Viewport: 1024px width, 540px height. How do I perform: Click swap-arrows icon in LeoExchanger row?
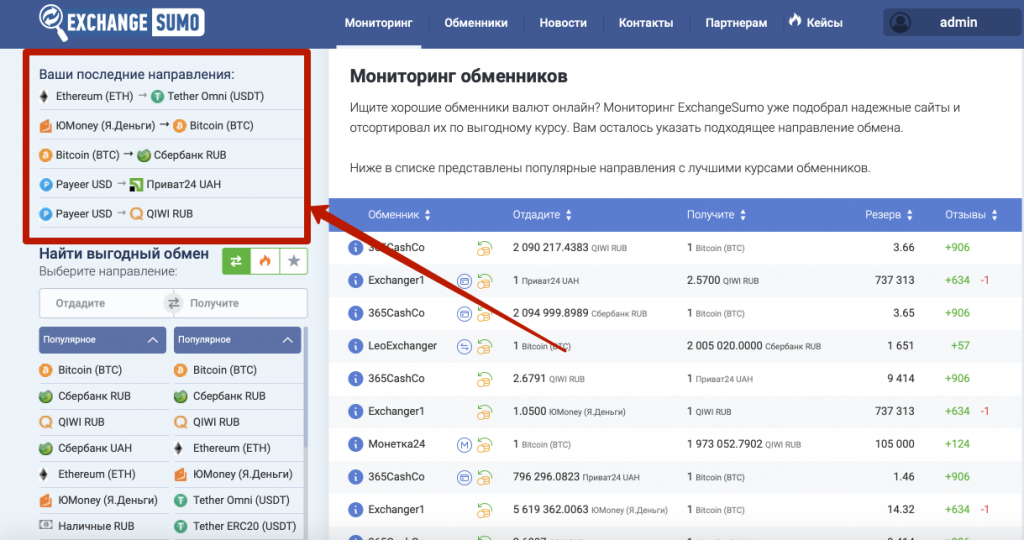(464, 347)
